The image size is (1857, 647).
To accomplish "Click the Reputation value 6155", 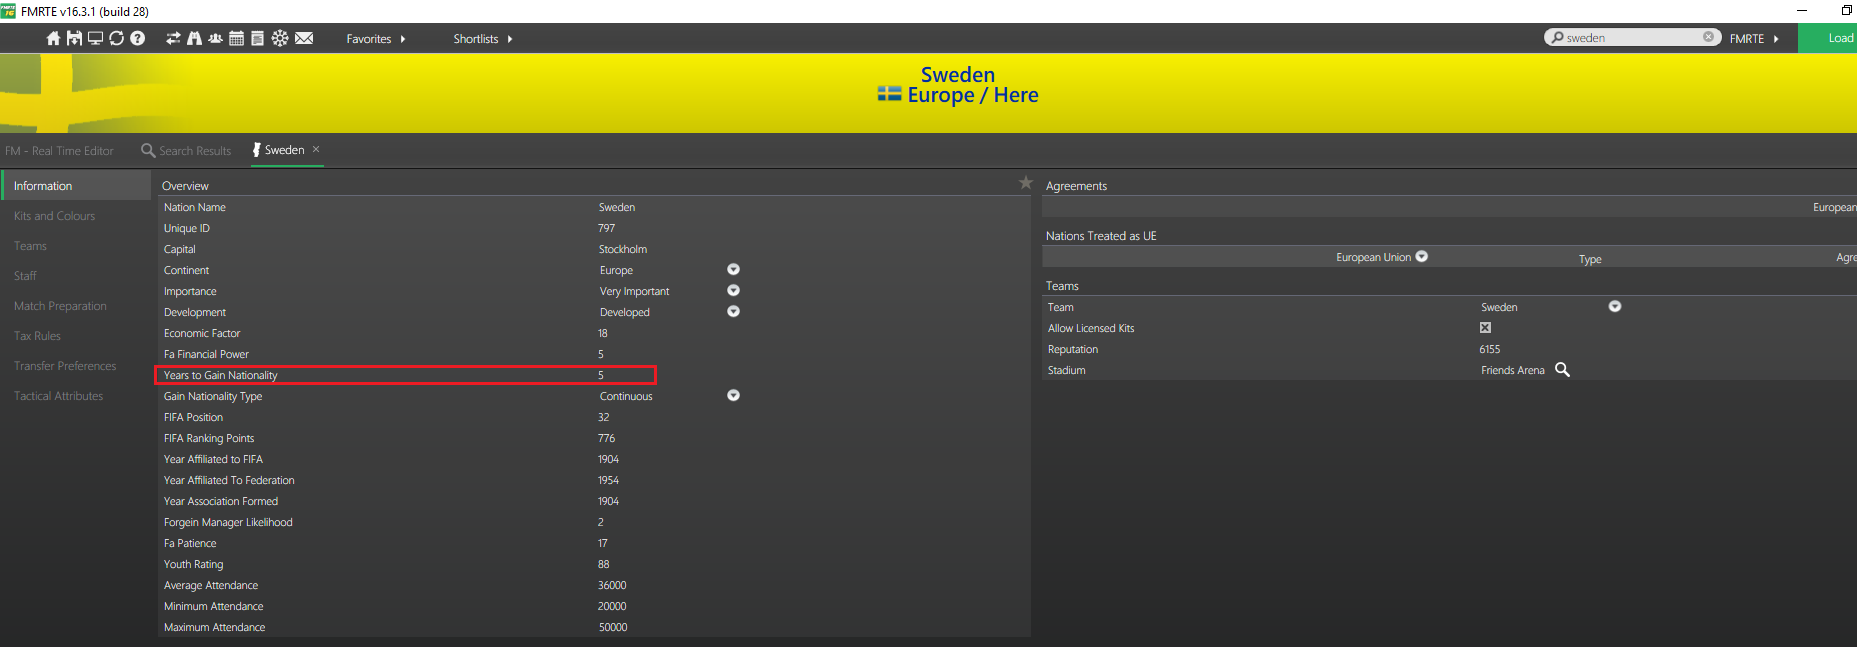I will 1490,349.
